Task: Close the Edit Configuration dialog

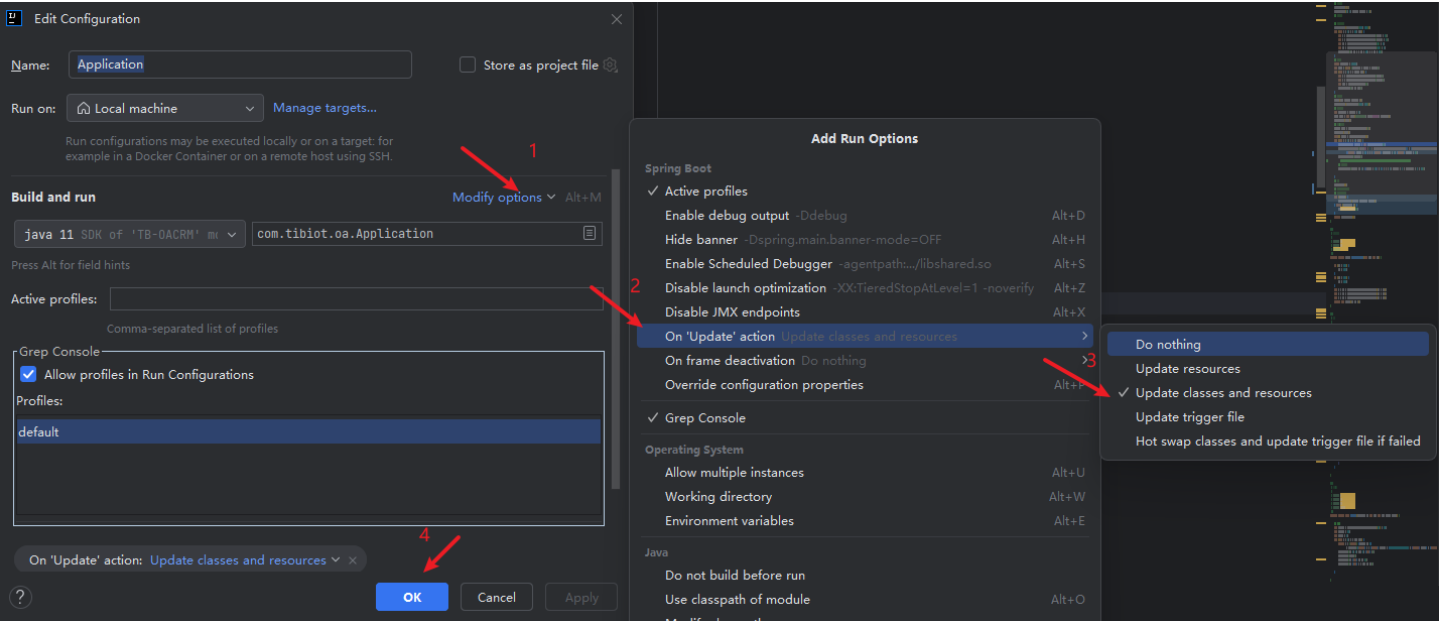Action: (x=616, y=19)
